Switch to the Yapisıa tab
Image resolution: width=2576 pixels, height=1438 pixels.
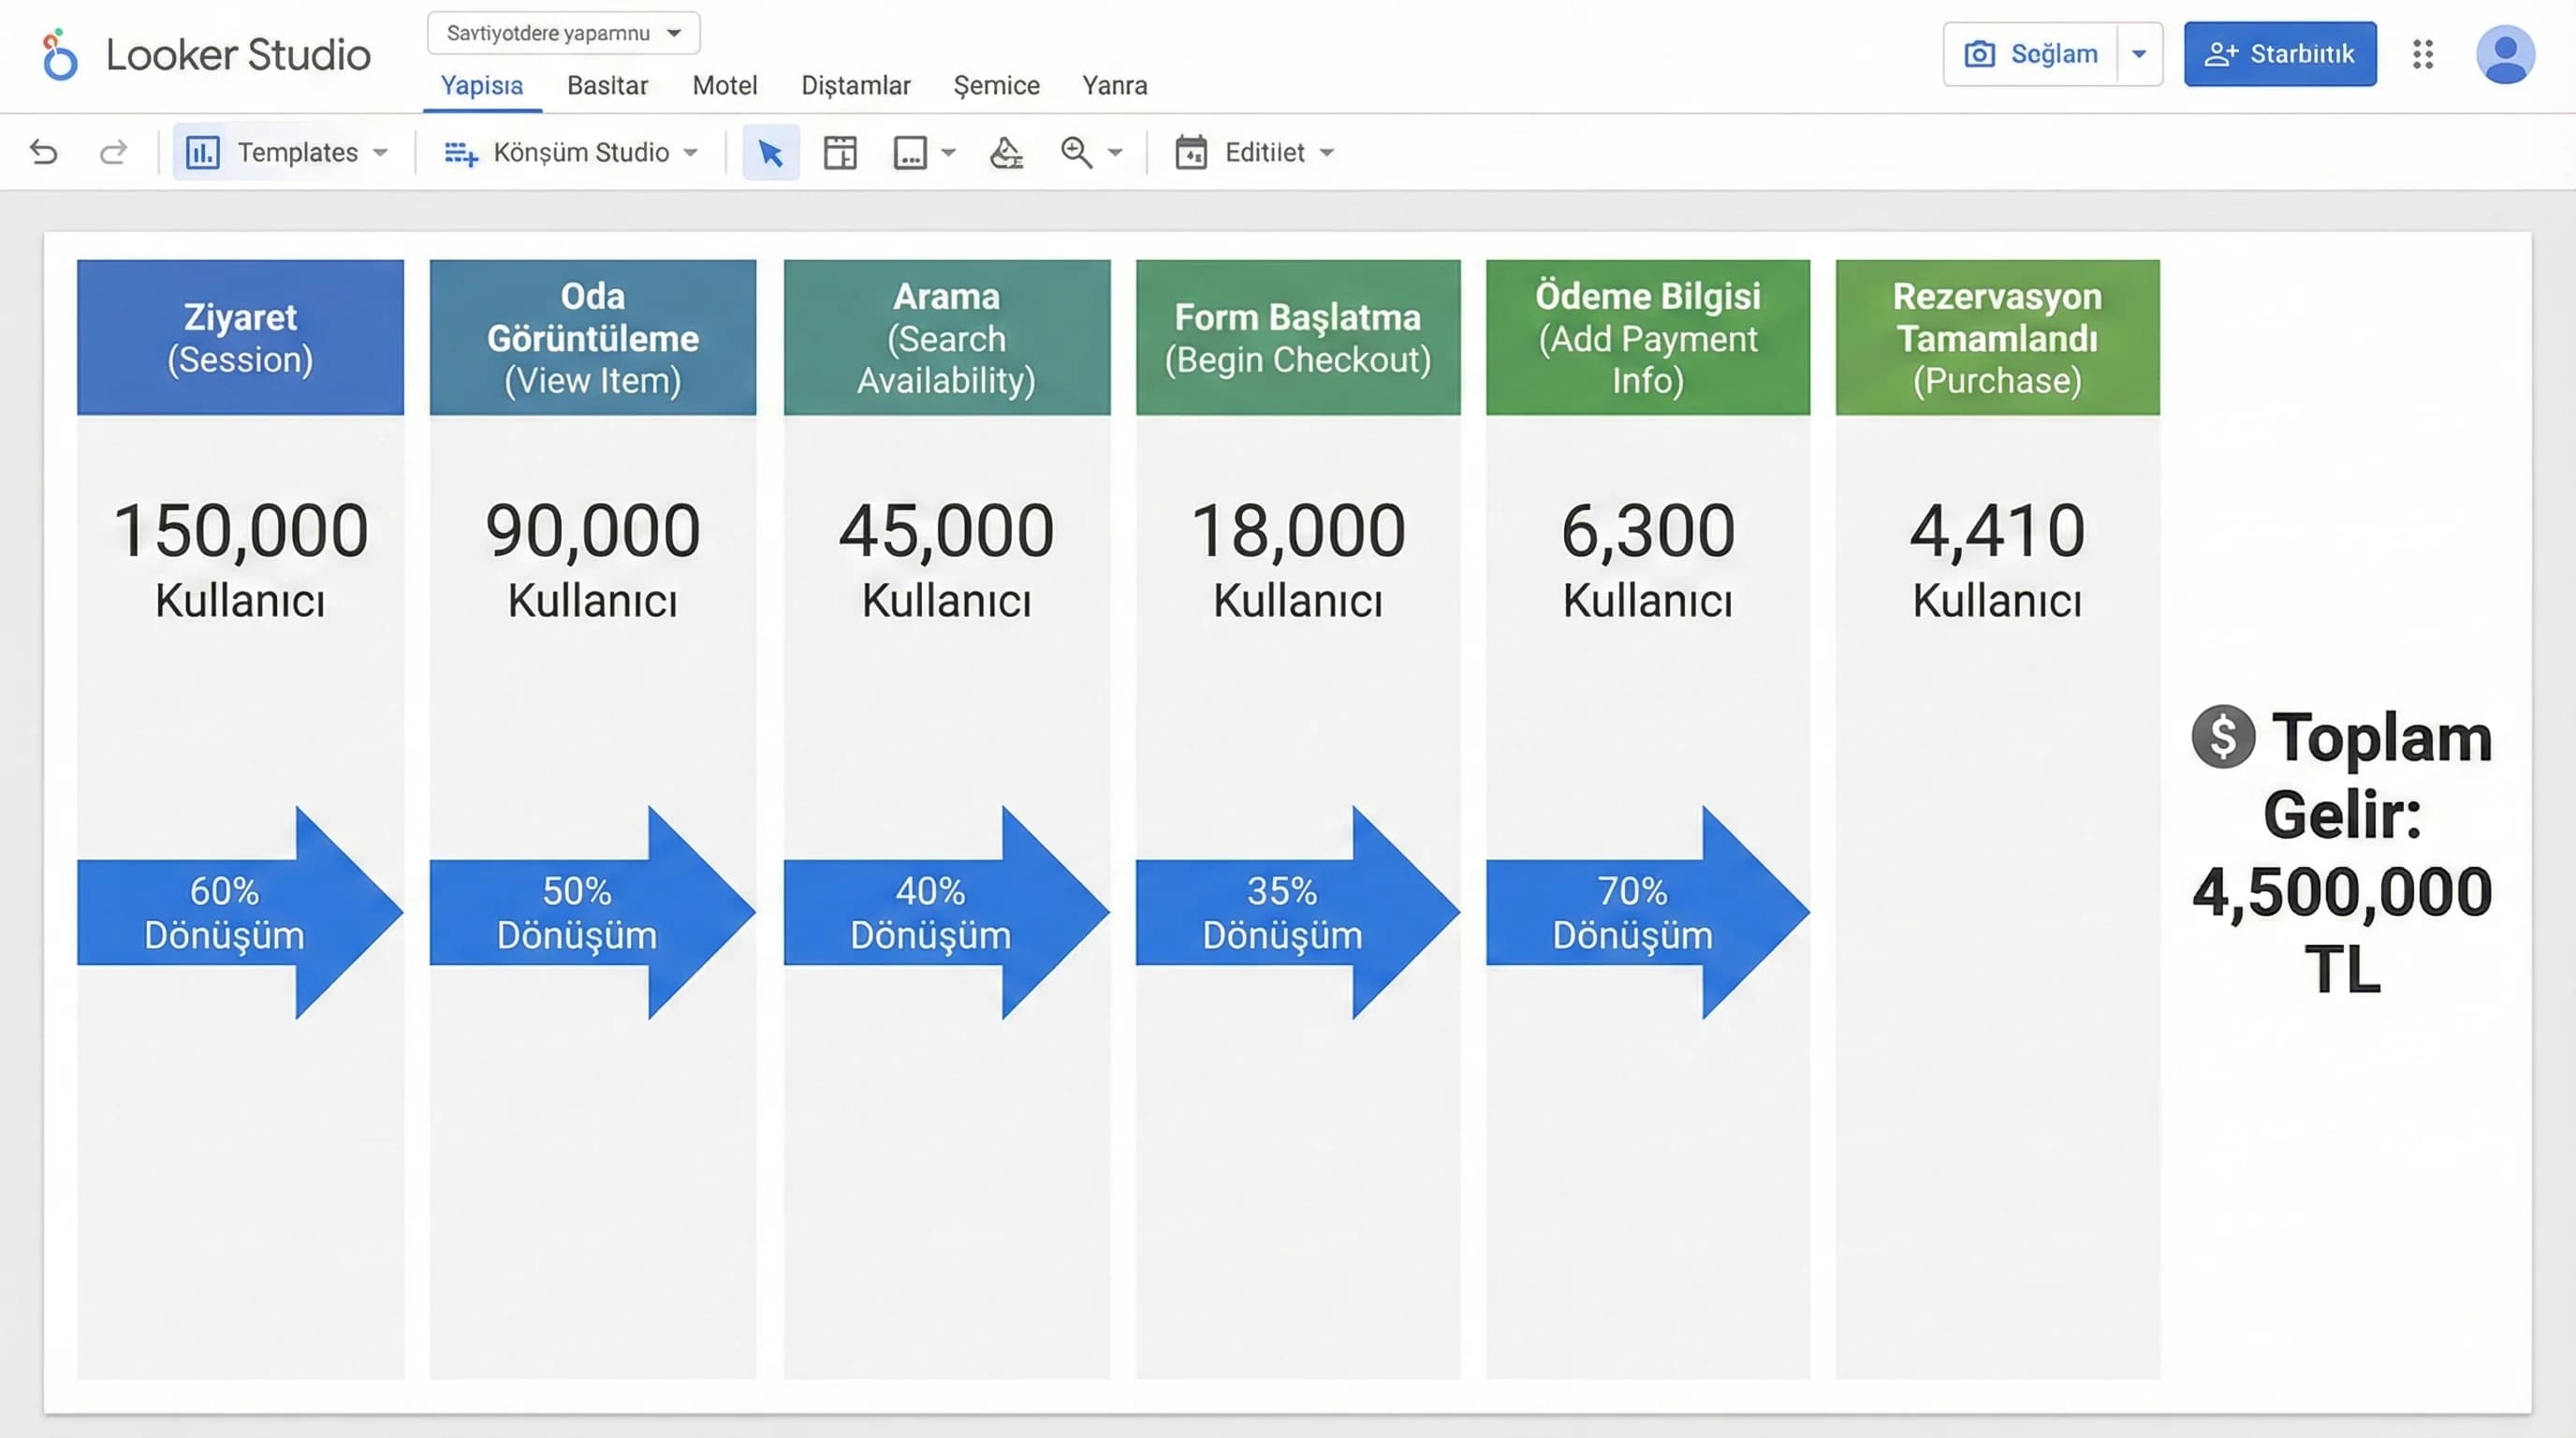click(482, 86)
